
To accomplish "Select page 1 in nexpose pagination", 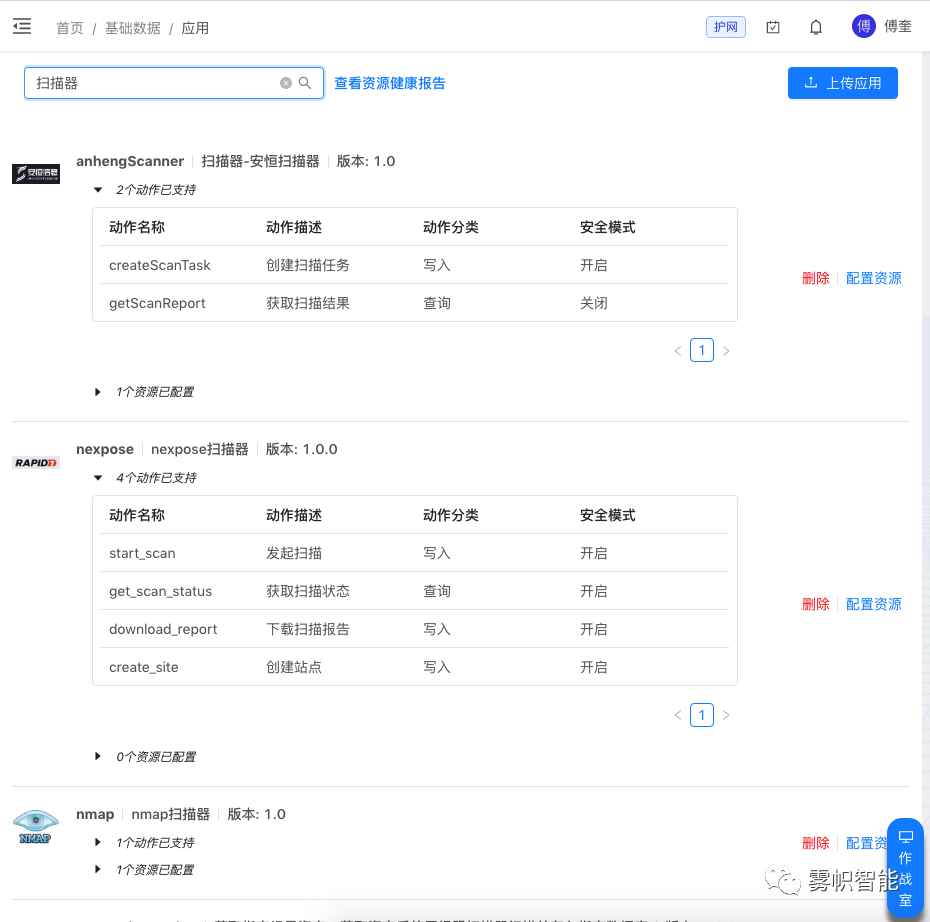I will (x=702, y=715).
